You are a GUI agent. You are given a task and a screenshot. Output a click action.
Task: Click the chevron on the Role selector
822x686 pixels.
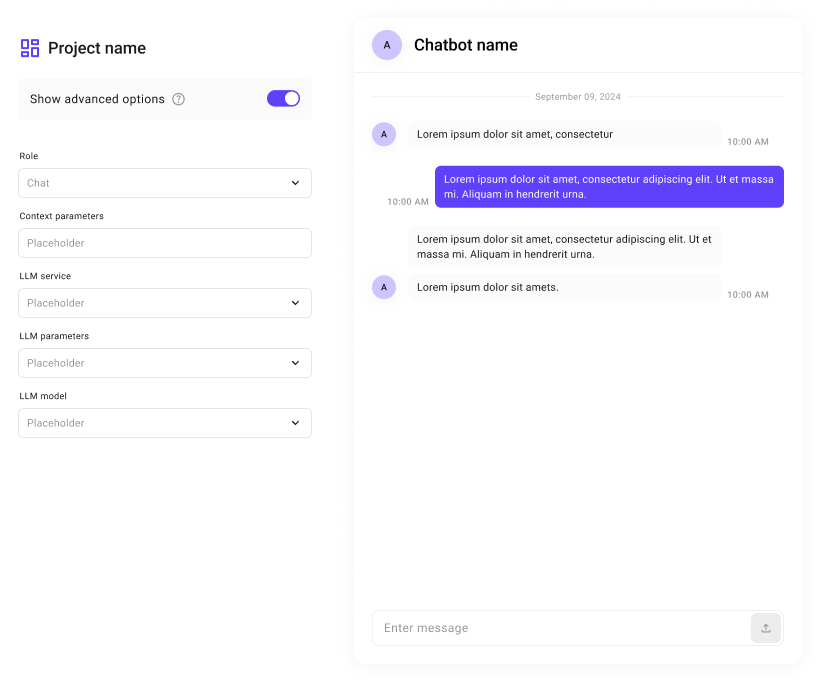tap(295, 183)
